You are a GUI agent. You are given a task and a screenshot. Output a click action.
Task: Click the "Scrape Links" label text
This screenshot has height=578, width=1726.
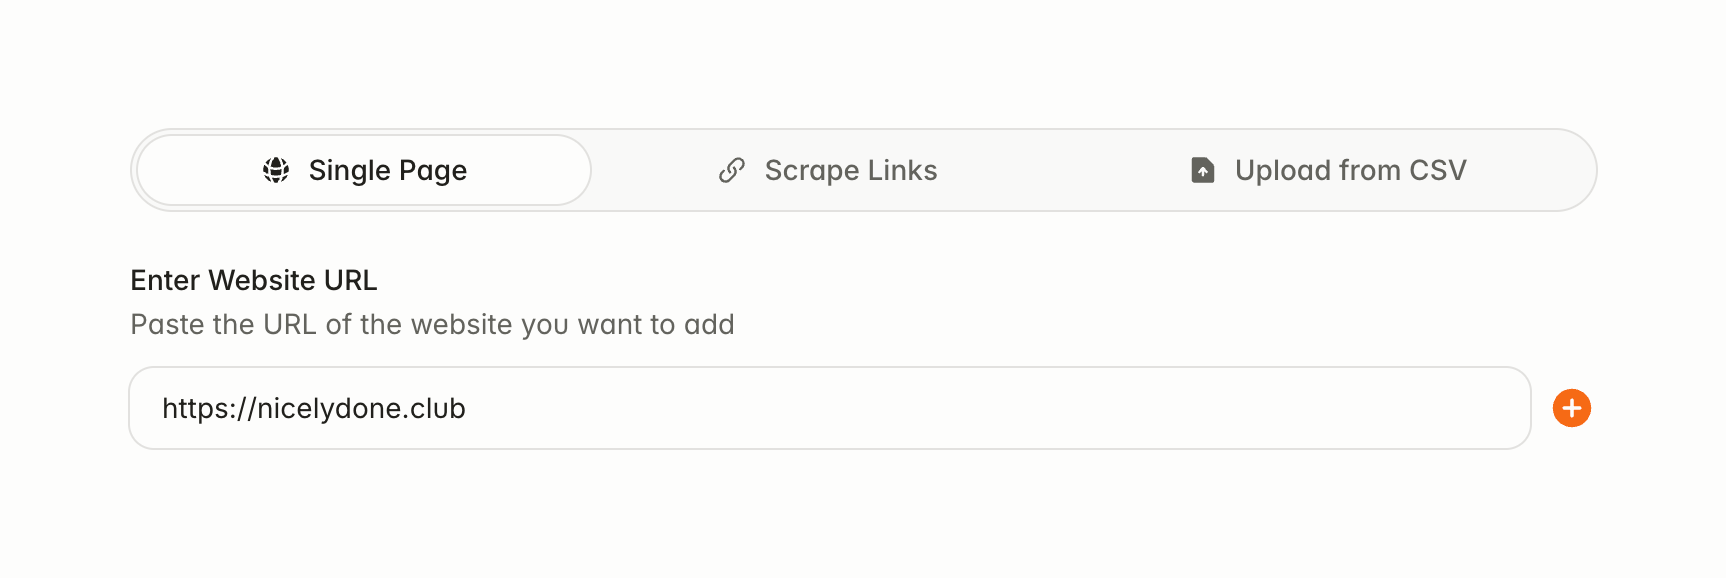[x=851, y=170]
